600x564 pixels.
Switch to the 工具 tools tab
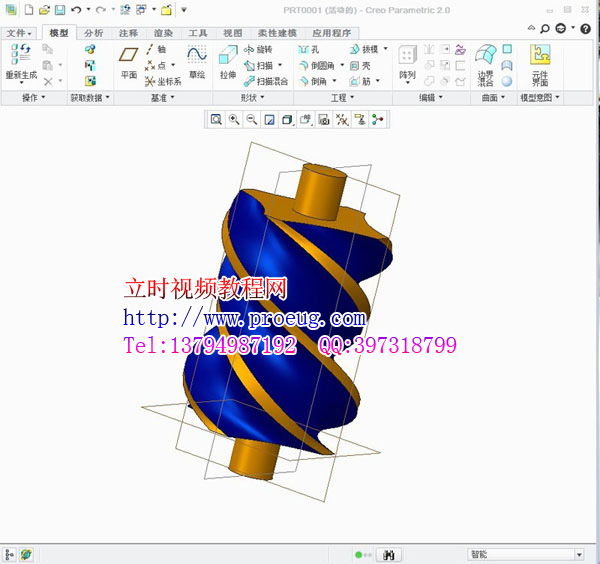coord(198,33)
